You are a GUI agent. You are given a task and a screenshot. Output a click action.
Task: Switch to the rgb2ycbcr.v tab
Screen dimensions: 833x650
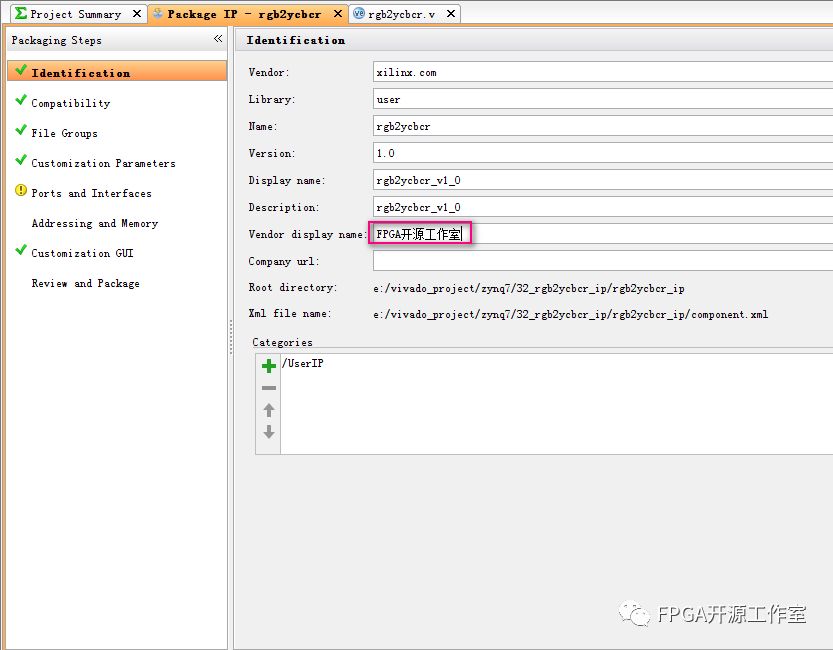pos(401,14)
